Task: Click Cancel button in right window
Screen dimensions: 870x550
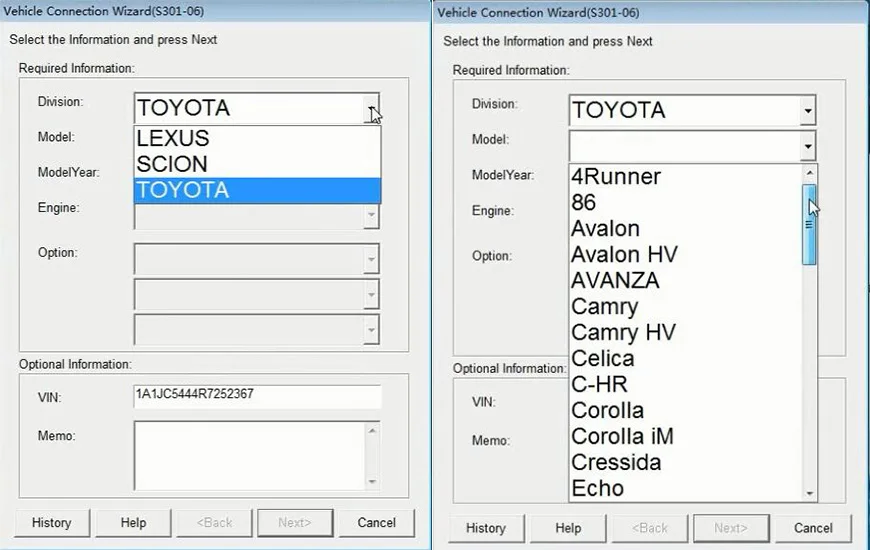Action: pyautogui.click(x=813, y=528)
